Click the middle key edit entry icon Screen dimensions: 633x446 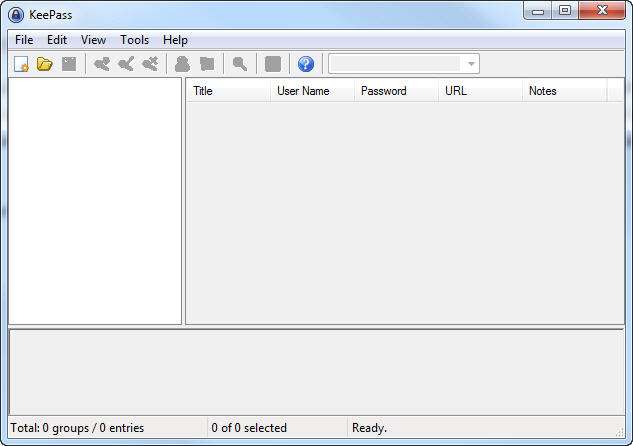click(126, 64)
